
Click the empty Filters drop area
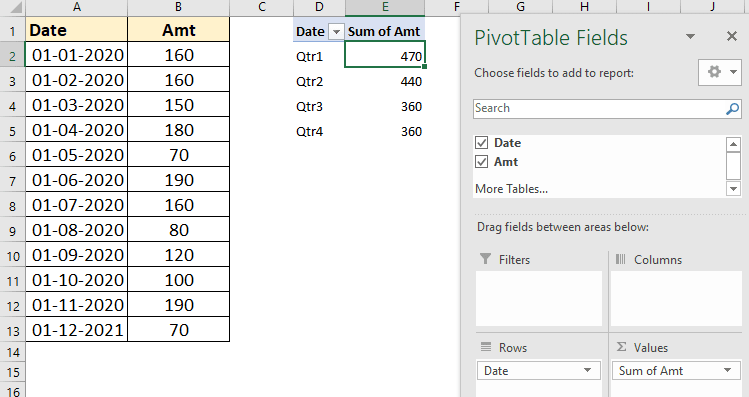click(539, 298)
